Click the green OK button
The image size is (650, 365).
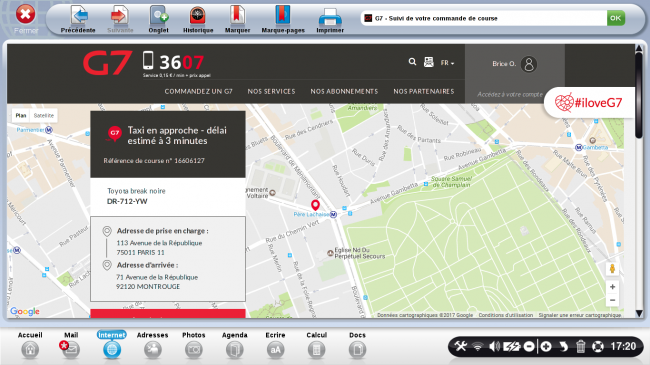(616, 18)
